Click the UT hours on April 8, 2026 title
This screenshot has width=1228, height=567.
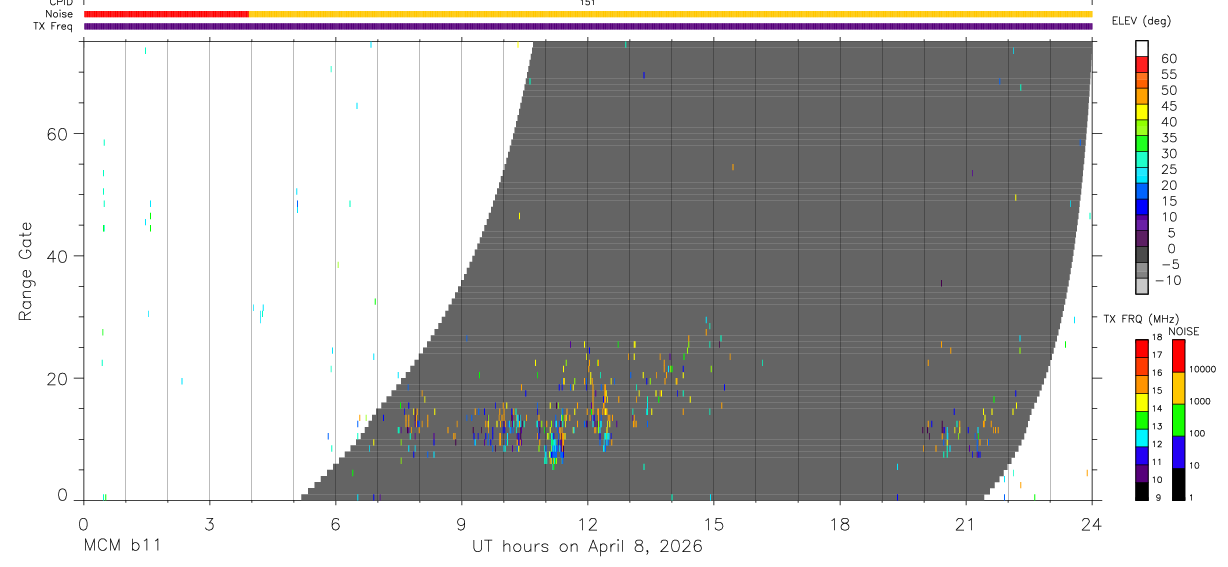pos(588,547)
